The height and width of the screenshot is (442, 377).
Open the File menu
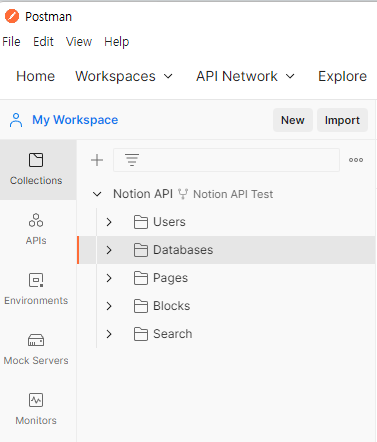click(x=11, y=42)
